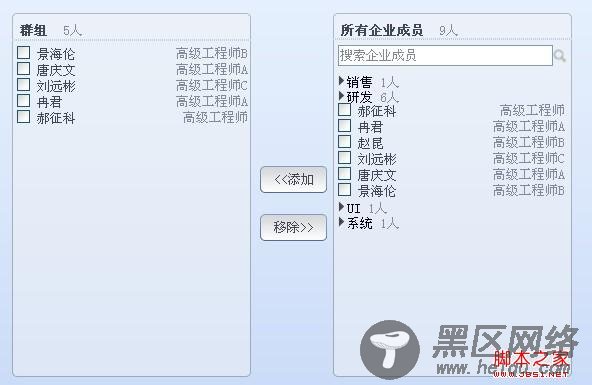The width and height of the screenshot is (592, 385).
Task: Collapse the 研发 department triangle
Action: tap(341, 96)
